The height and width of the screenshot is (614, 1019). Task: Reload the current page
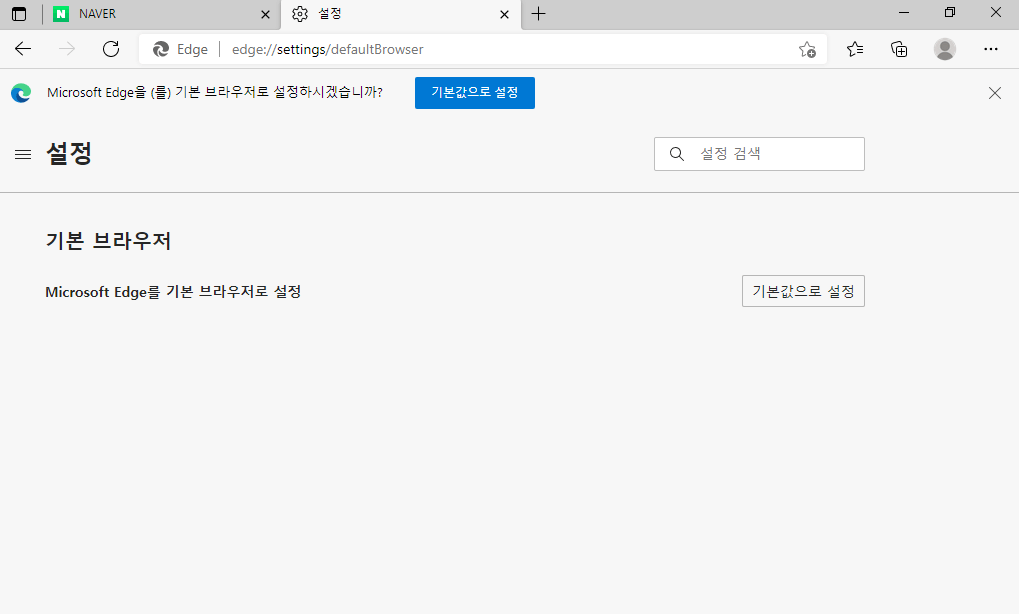111,49
